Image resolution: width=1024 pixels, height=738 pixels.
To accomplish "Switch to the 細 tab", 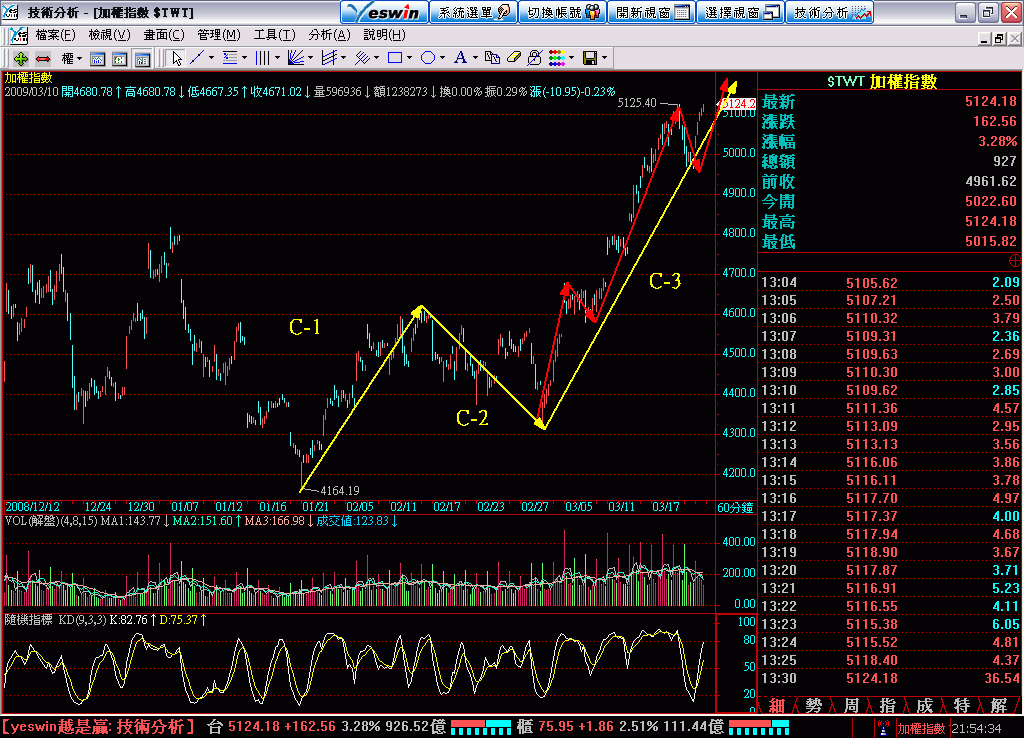I will (x=776, y=705).
